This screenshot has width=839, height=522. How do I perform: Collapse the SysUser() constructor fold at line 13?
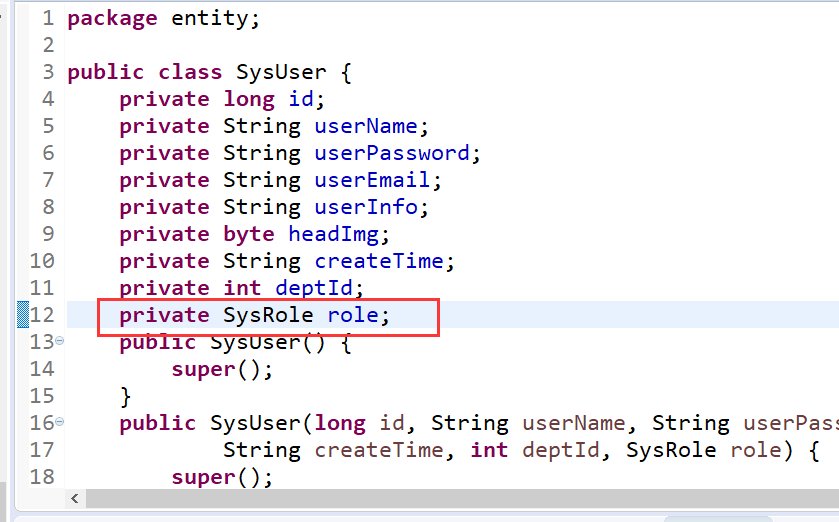(59, 341)
